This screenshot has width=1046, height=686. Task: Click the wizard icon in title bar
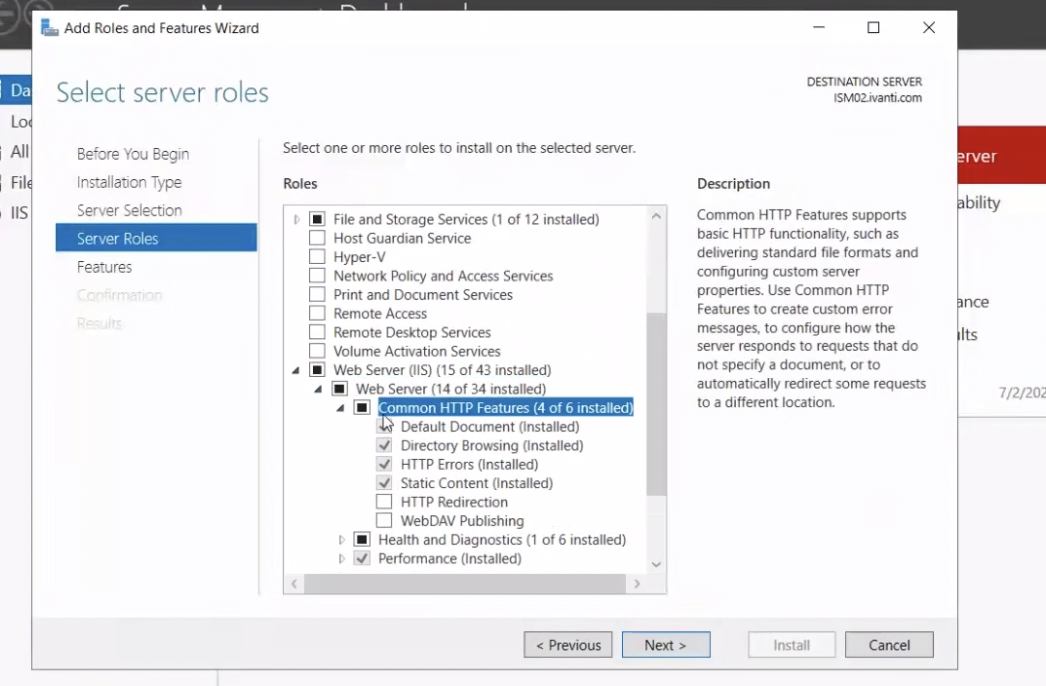(49, 28)
